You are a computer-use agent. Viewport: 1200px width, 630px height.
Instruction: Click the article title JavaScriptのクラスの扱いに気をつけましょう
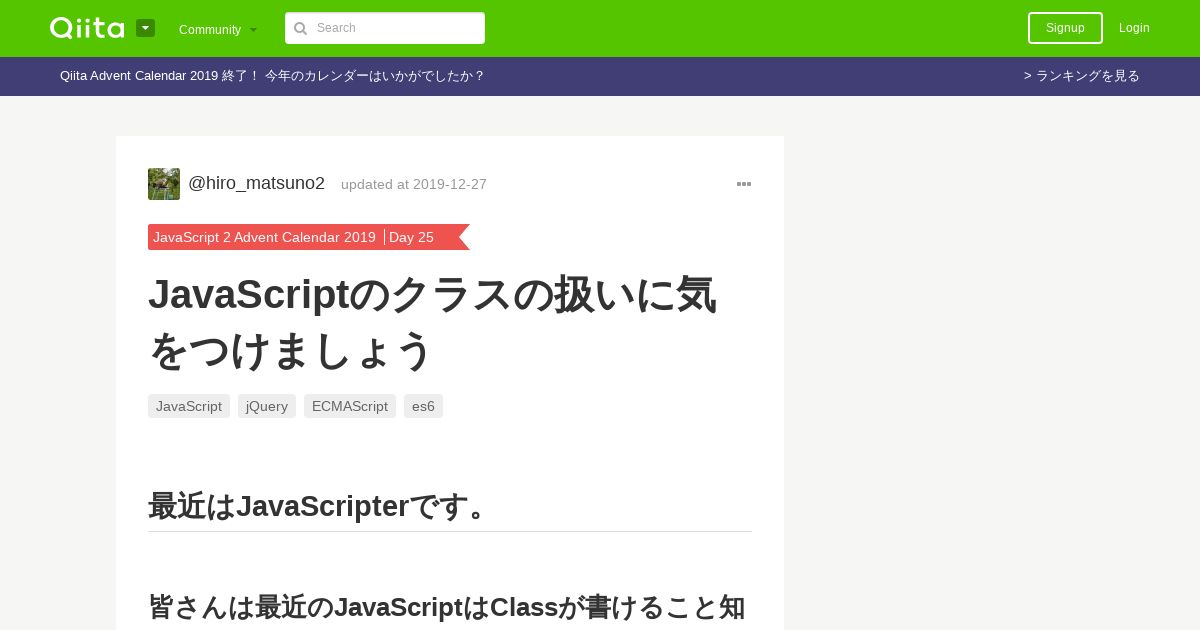point(432,322)
